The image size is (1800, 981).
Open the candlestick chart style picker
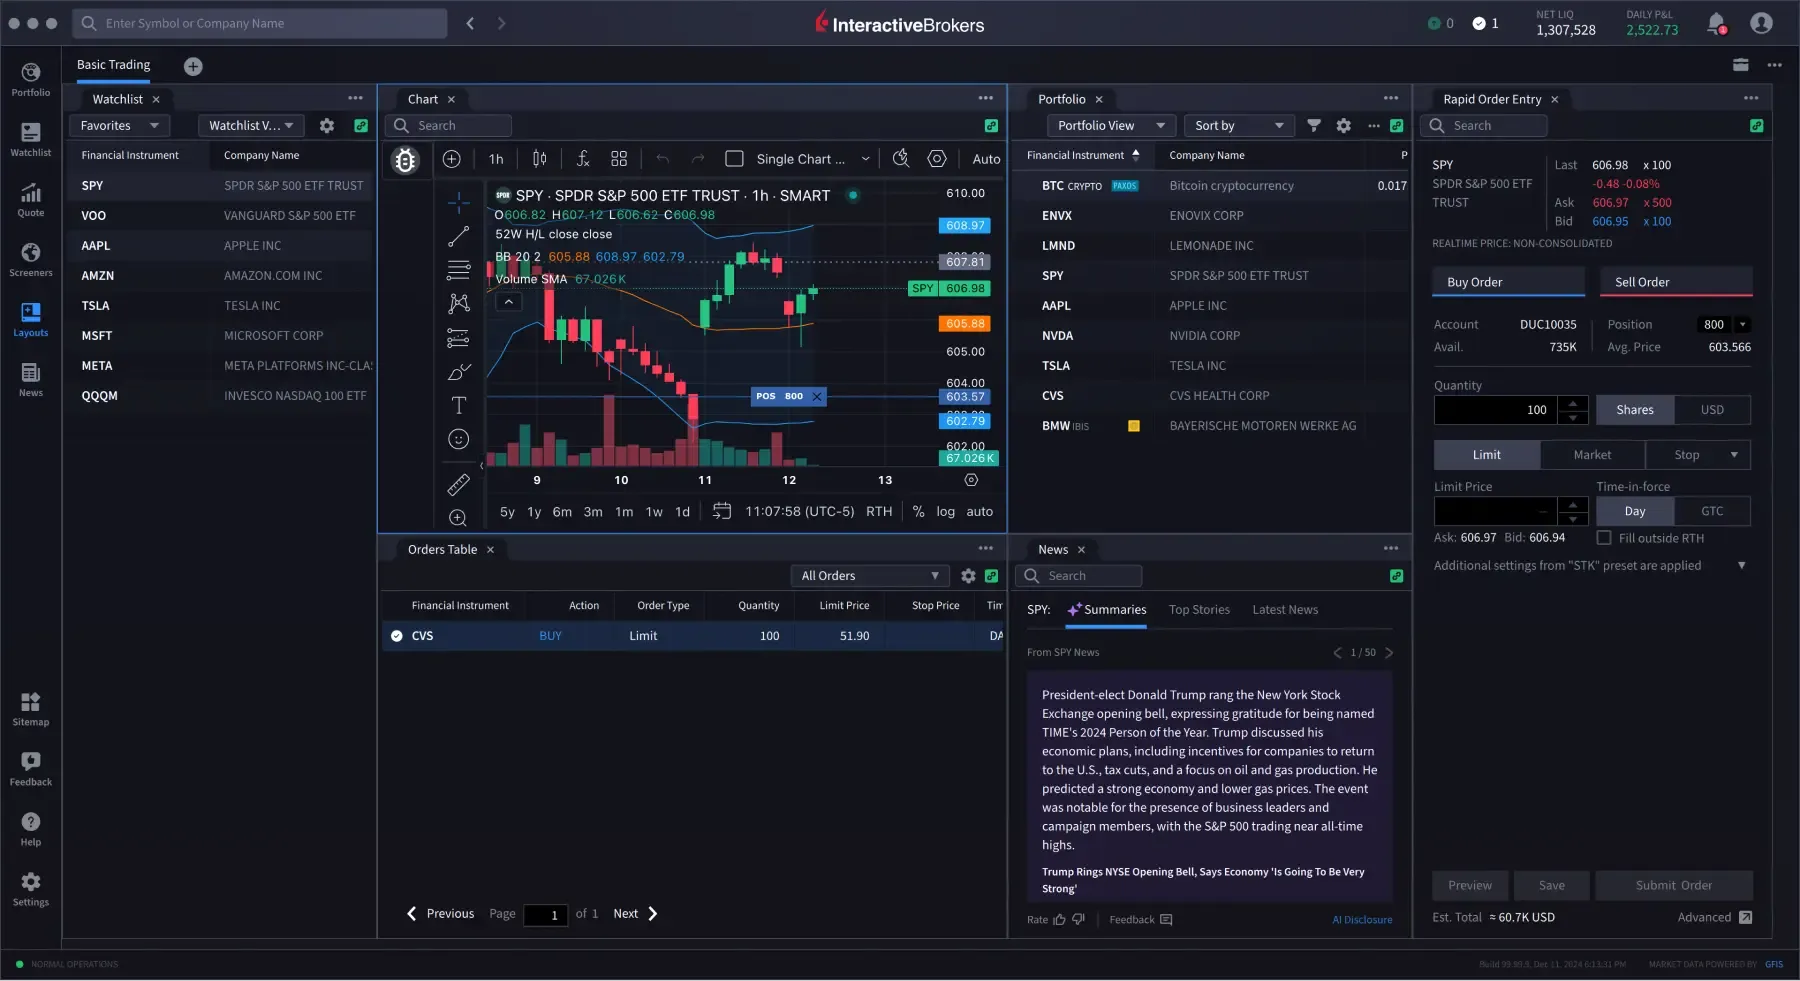pyautogui.click(x=539, y=159)
